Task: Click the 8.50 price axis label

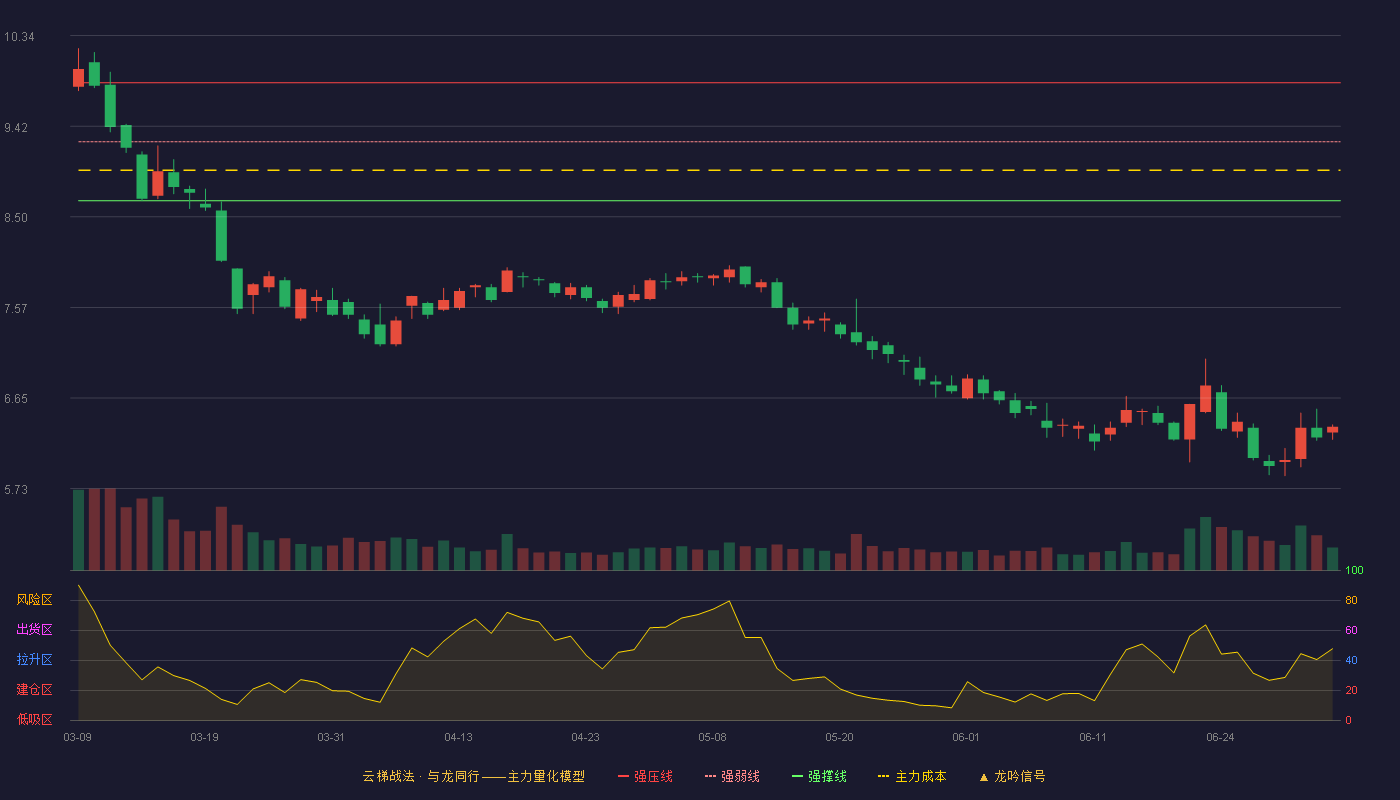Action: coord(16,218)
